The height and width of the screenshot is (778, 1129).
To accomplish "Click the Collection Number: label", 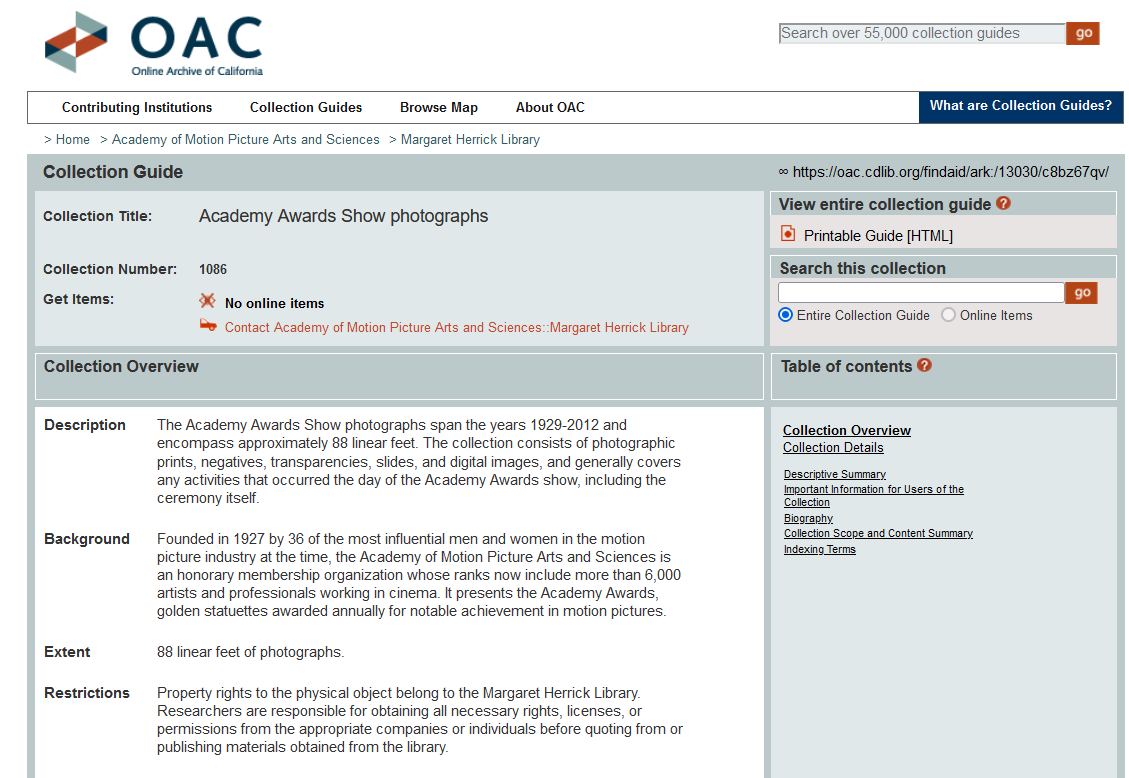I will (109, 269).
